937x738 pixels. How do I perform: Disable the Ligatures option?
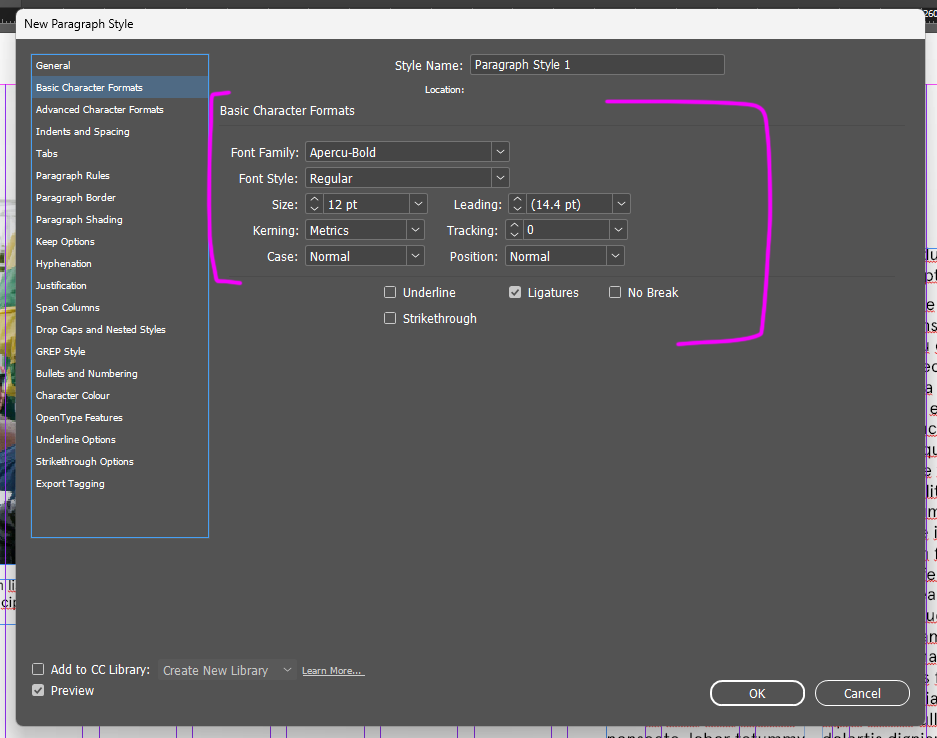pyautogui.click(x=514, y=292)
